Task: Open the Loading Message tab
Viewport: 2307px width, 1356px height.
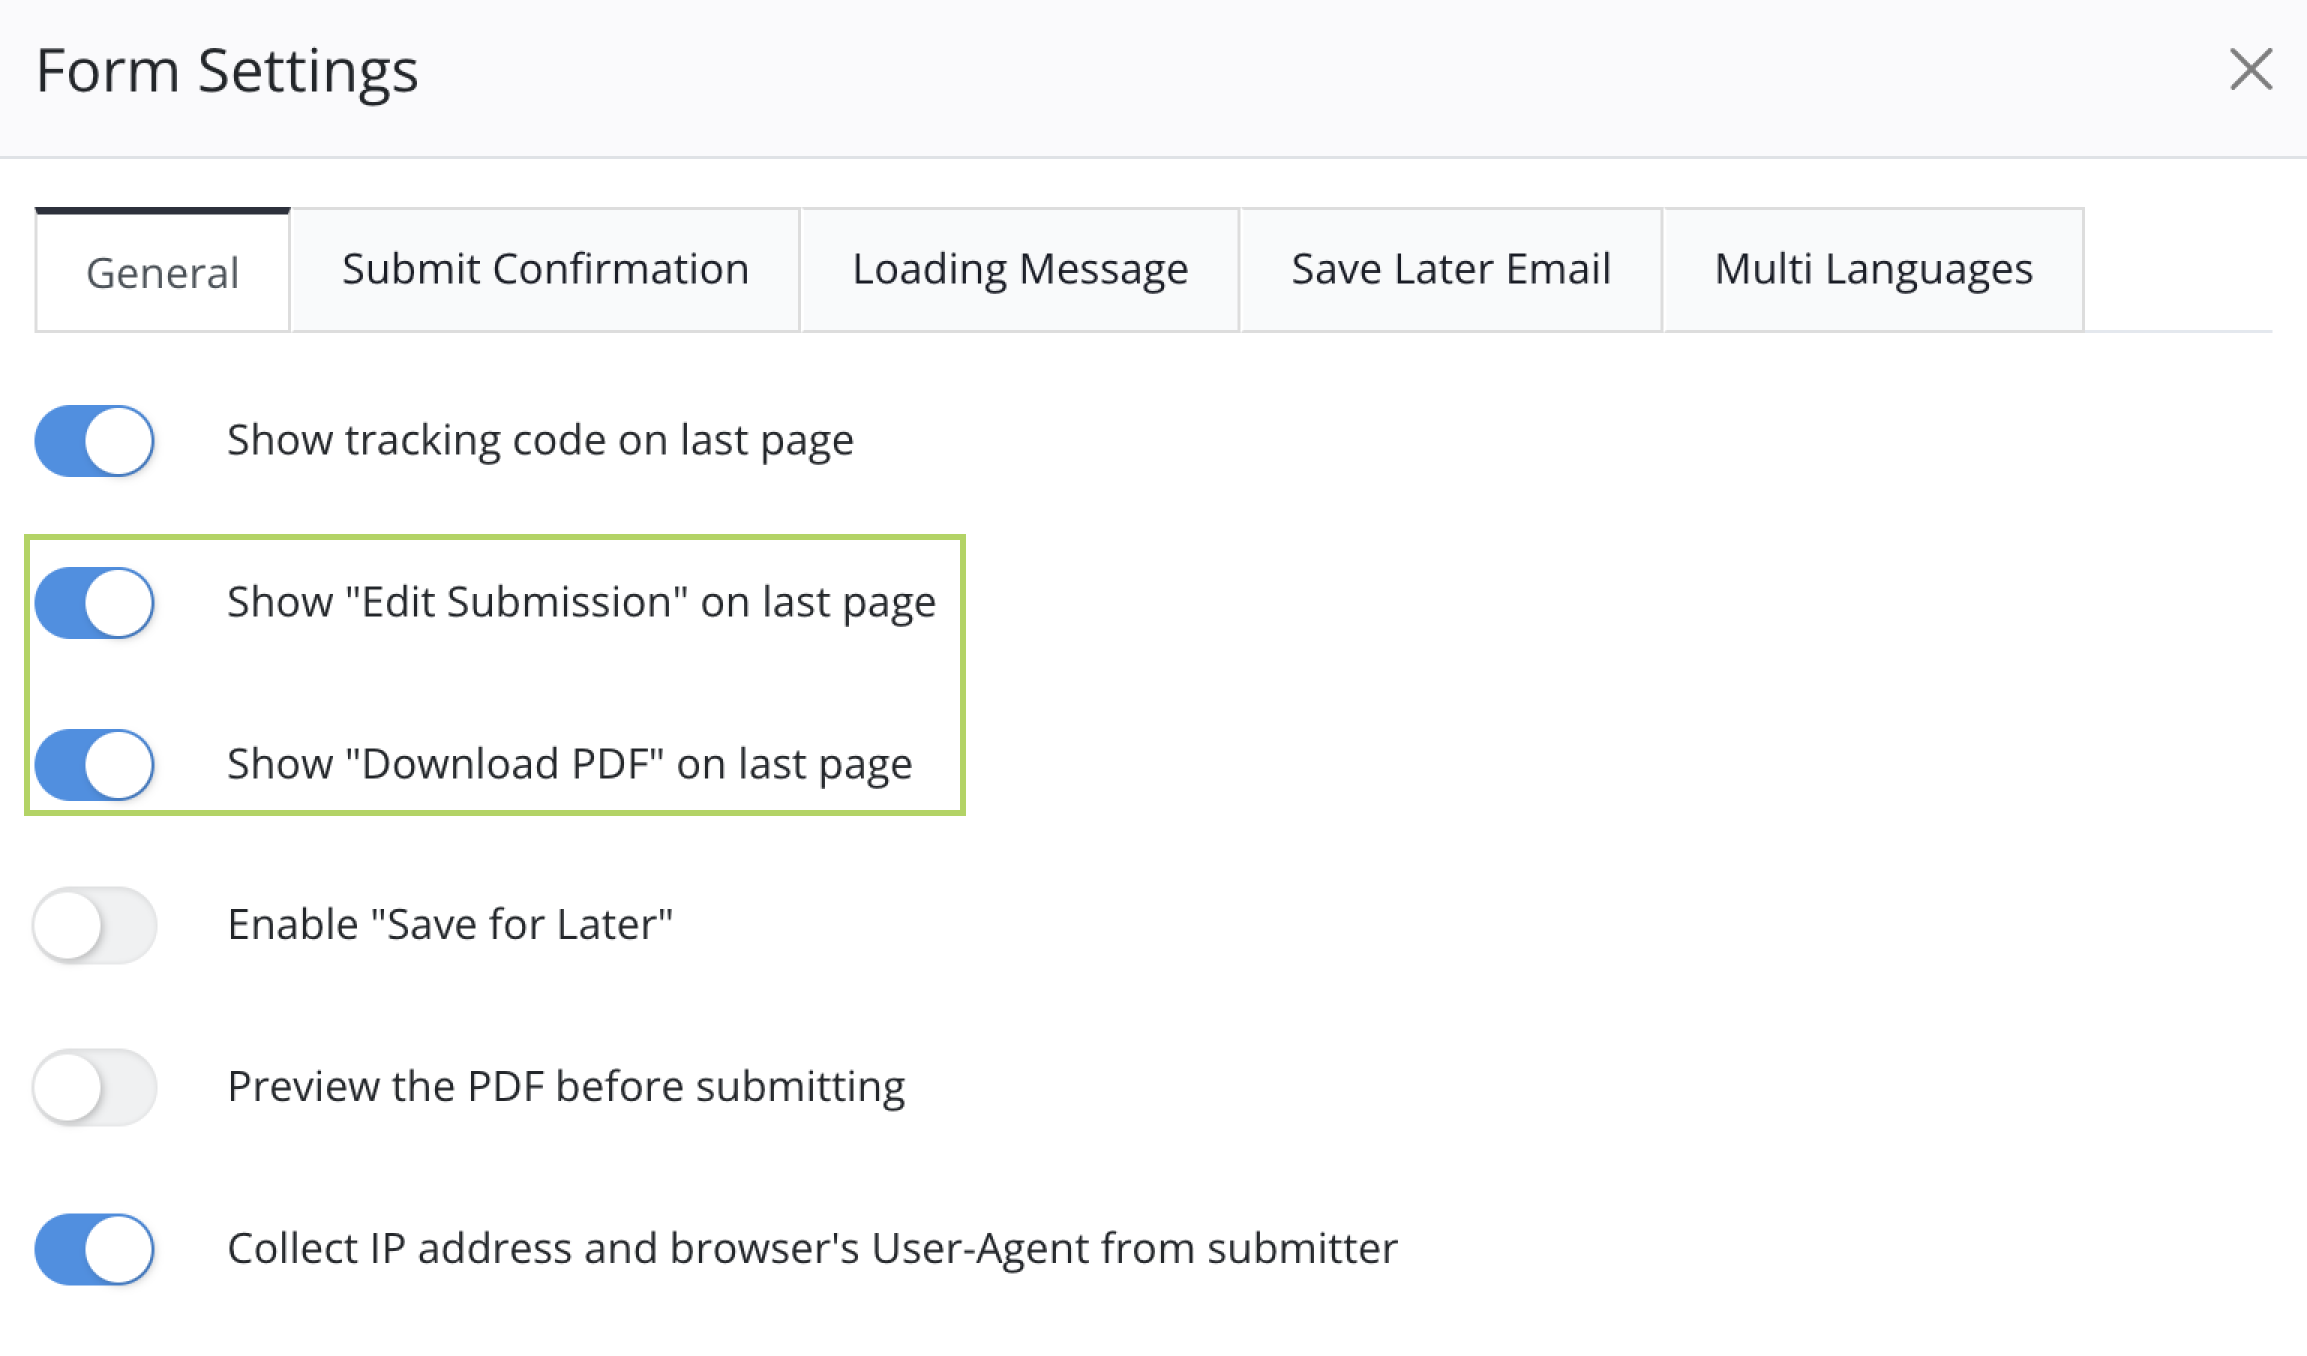Action: click(x=1020, y=270)
